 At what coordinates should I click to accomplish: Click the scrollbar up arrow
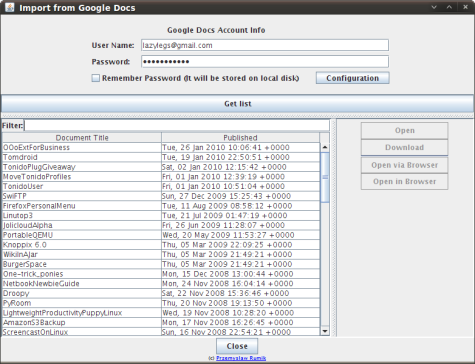[325, 147]
